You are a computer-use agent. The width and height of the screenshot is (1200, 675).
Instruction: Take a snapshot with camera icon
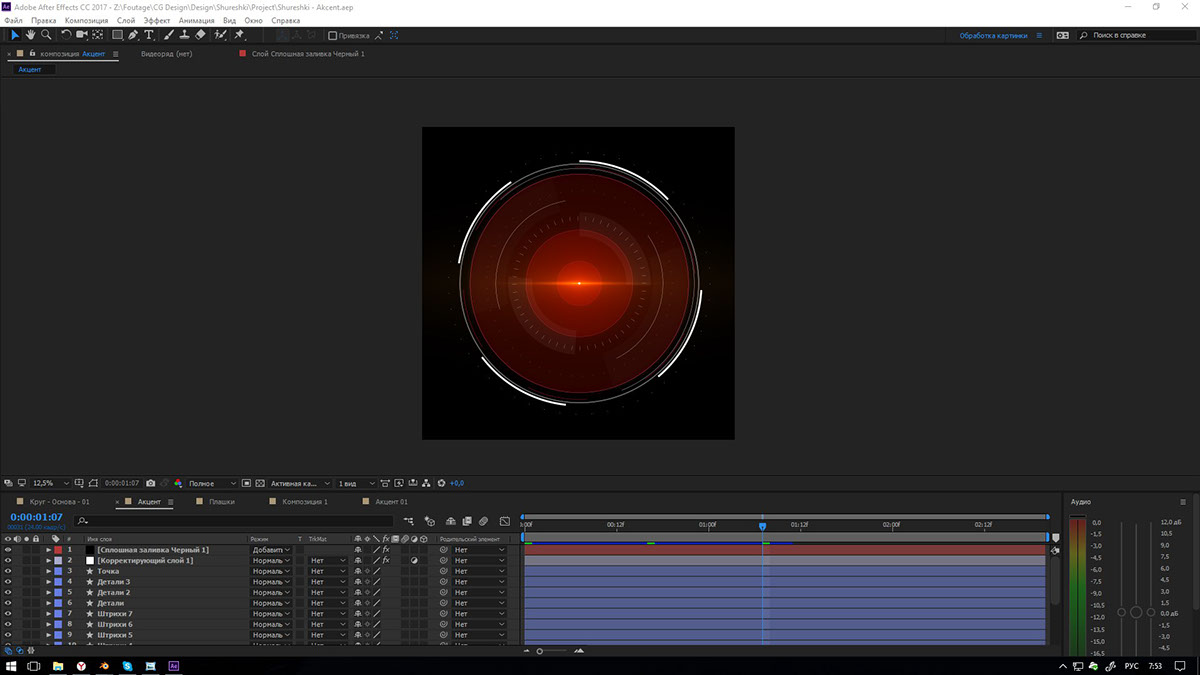(151, 483)
